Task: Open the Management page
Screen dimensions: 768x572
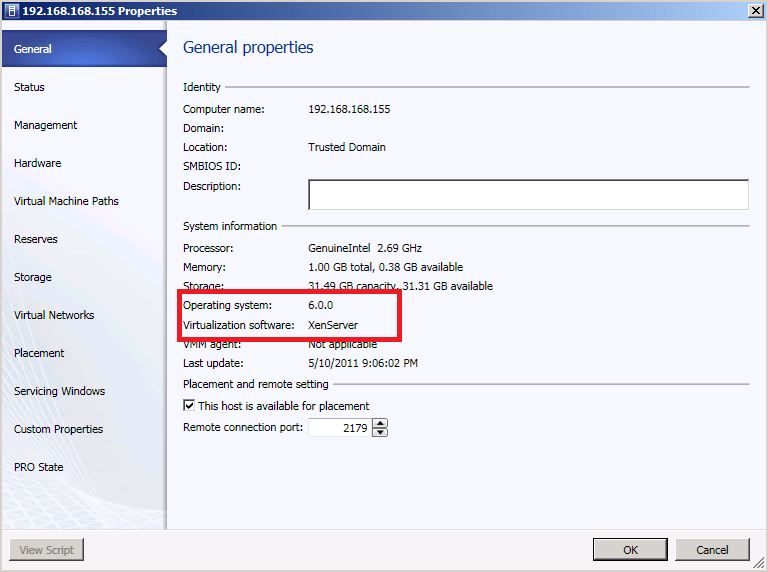Action: pos(46,125)
